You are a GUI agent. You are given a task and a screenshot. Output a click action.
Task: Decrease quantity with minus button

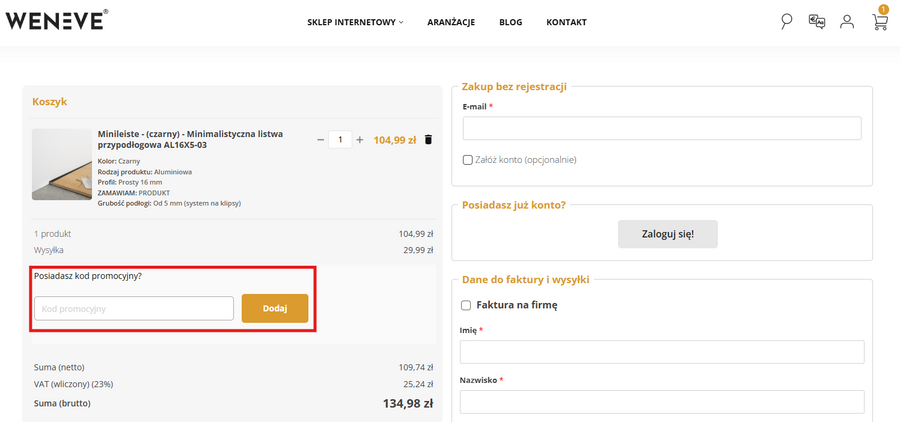(x=320, y=140)
